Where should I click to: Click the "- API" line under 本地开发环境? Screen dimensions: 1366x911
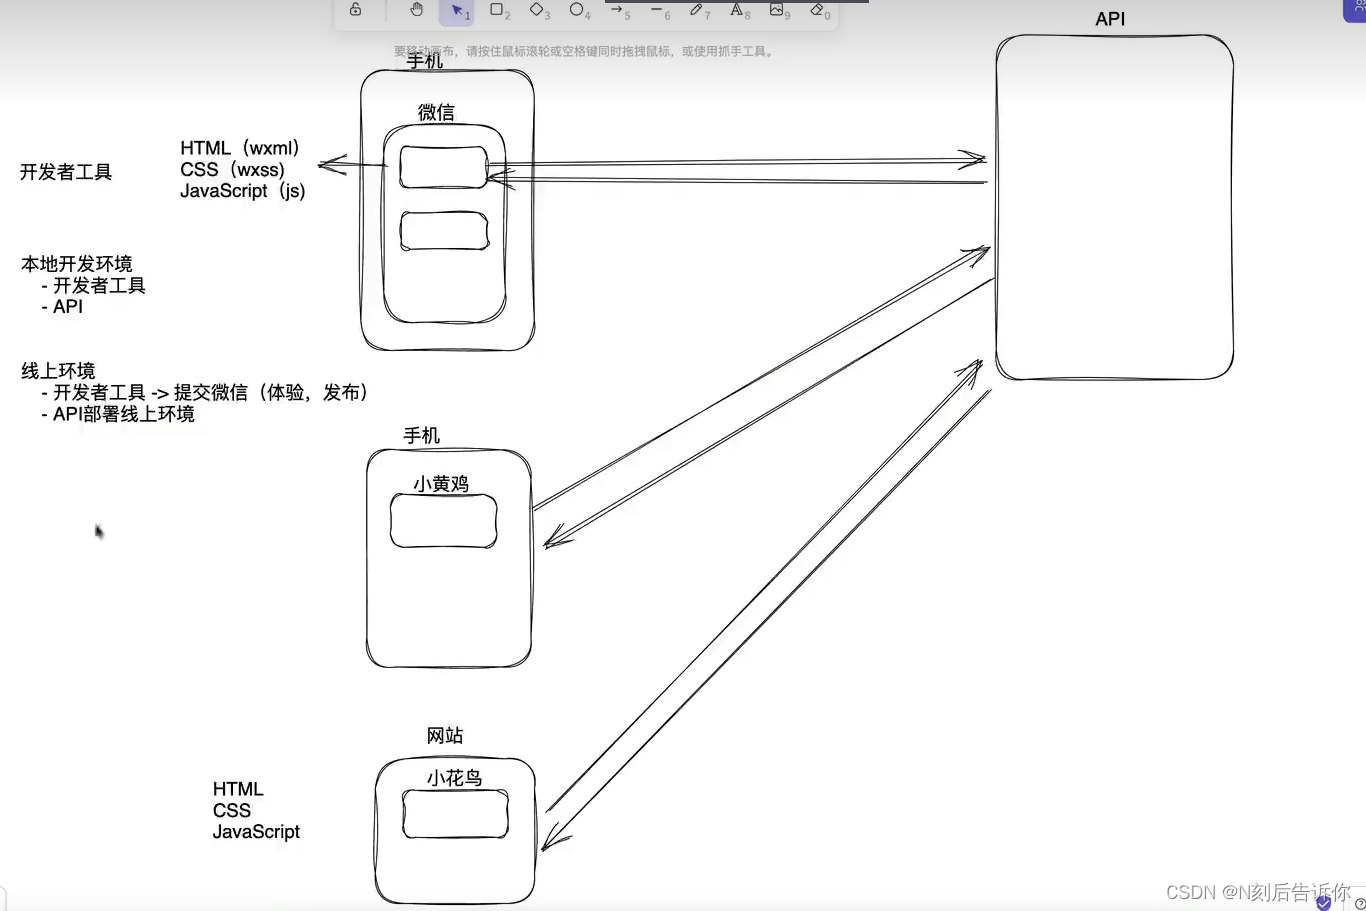coord(62,307)
